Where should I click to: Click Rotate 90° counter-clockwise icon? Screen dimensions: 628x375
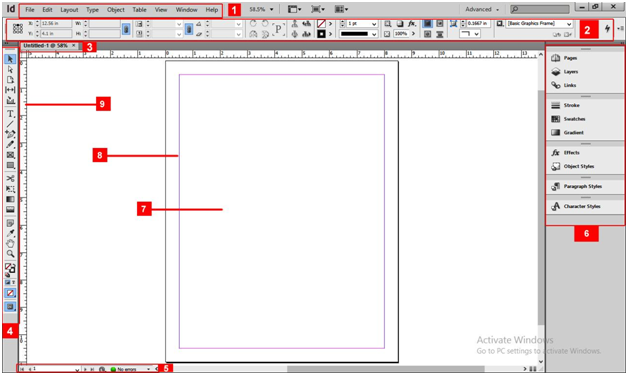pyautogui.click(x=265, y=24)
